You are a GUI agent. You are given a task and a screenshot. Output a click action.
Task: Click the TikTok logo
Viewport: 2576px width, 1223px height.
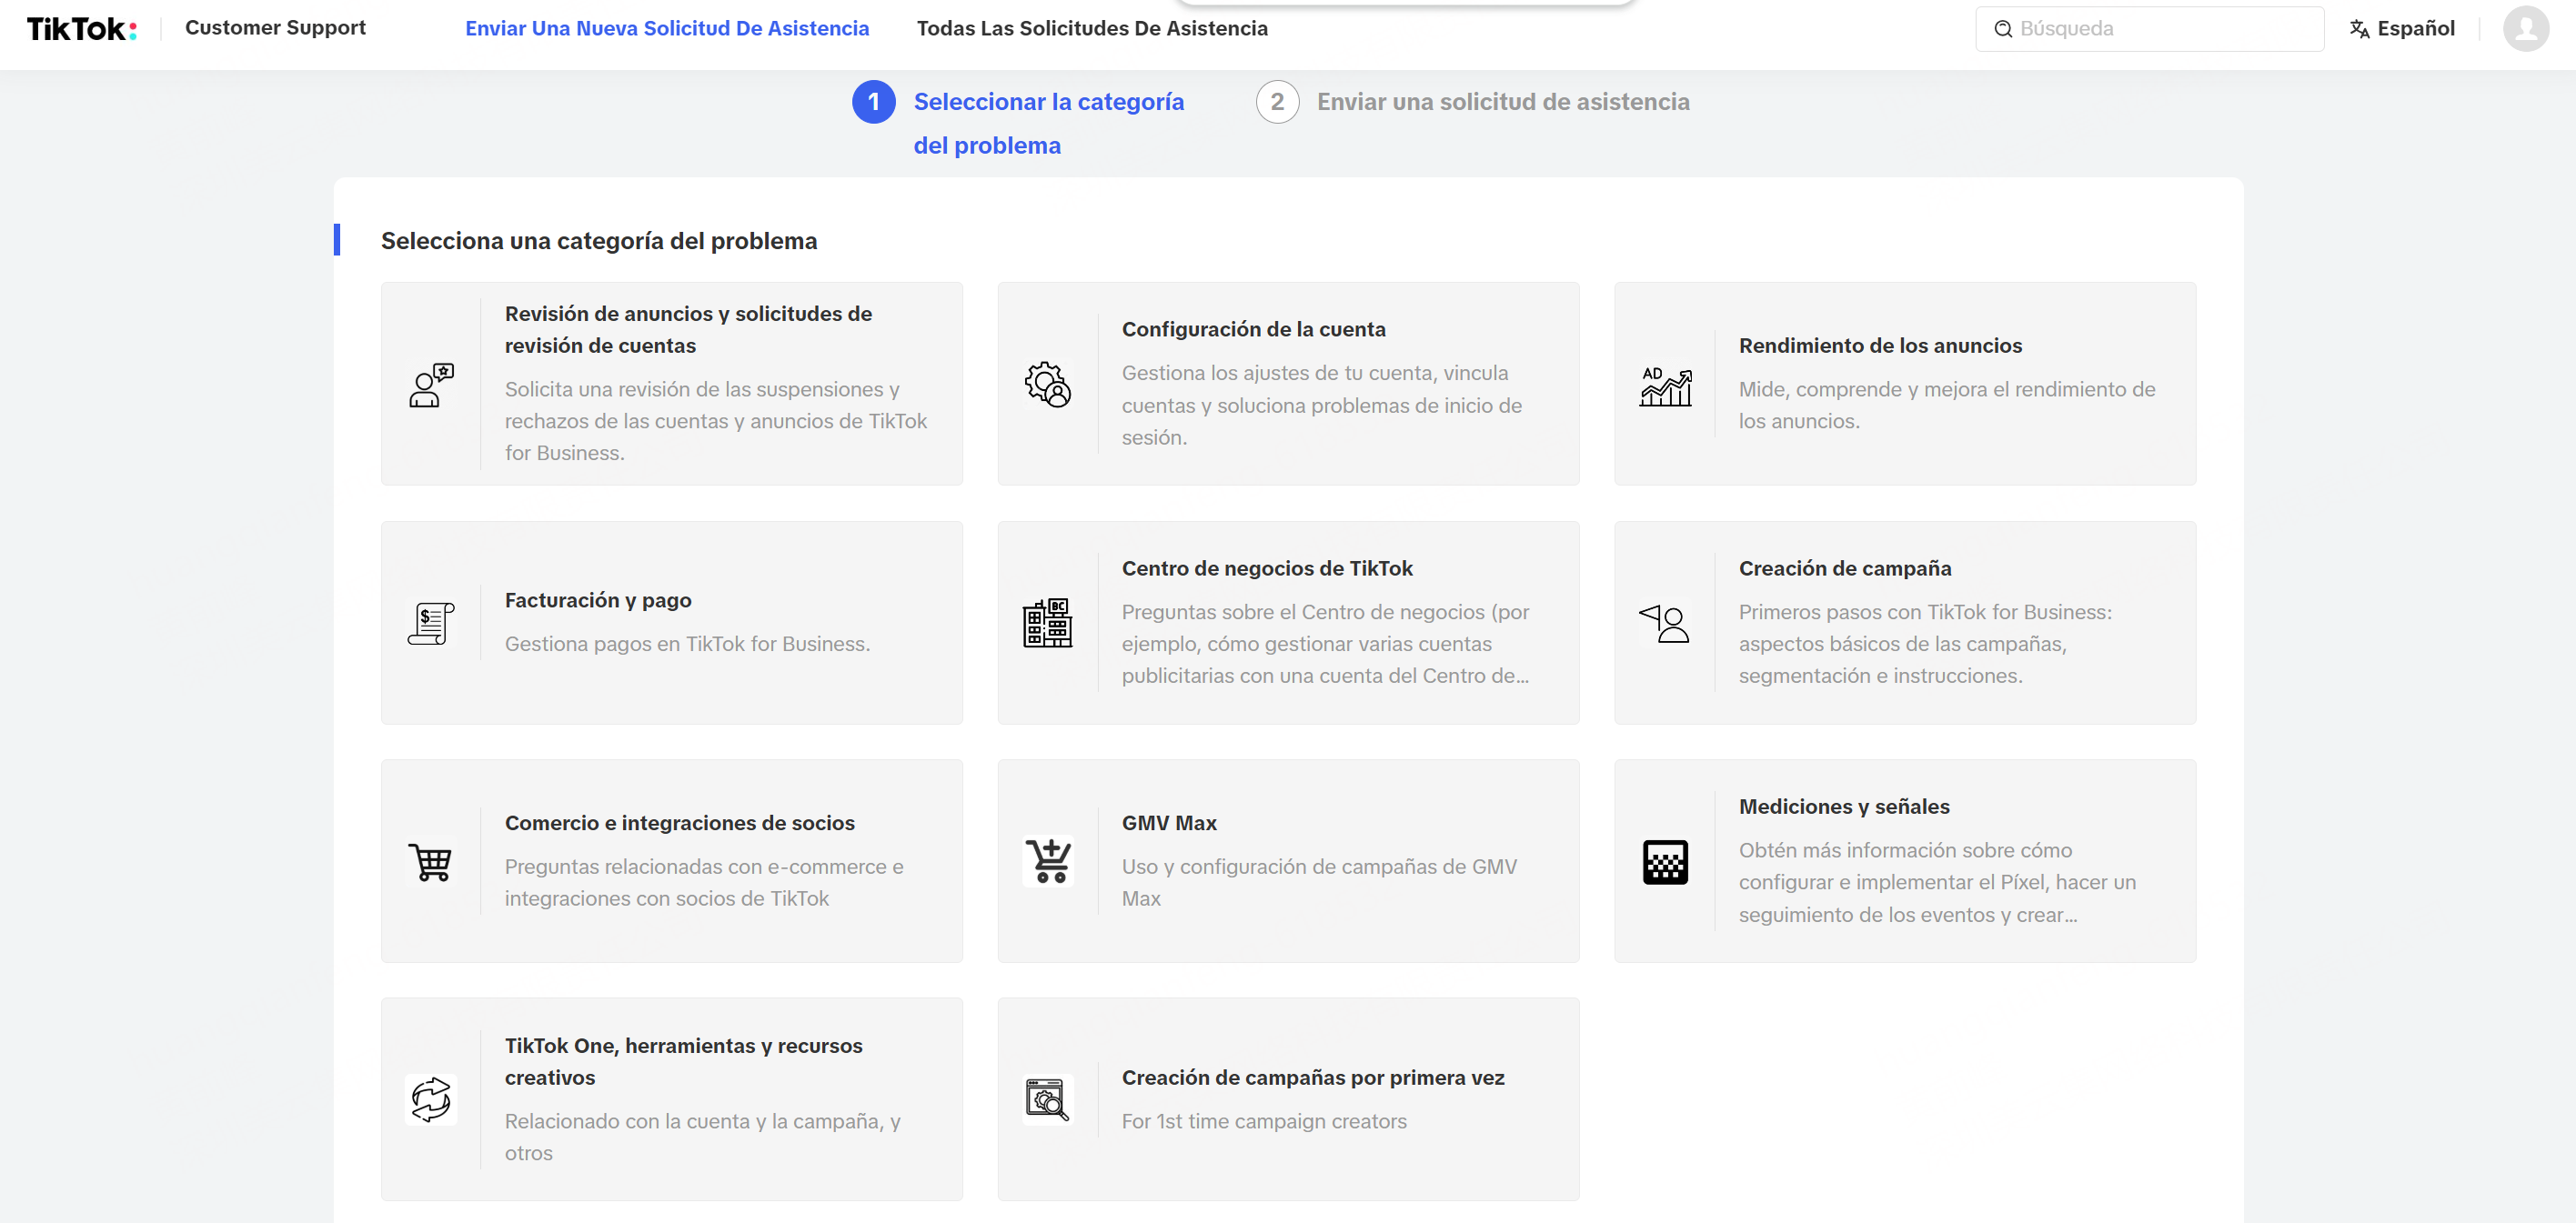81,29
